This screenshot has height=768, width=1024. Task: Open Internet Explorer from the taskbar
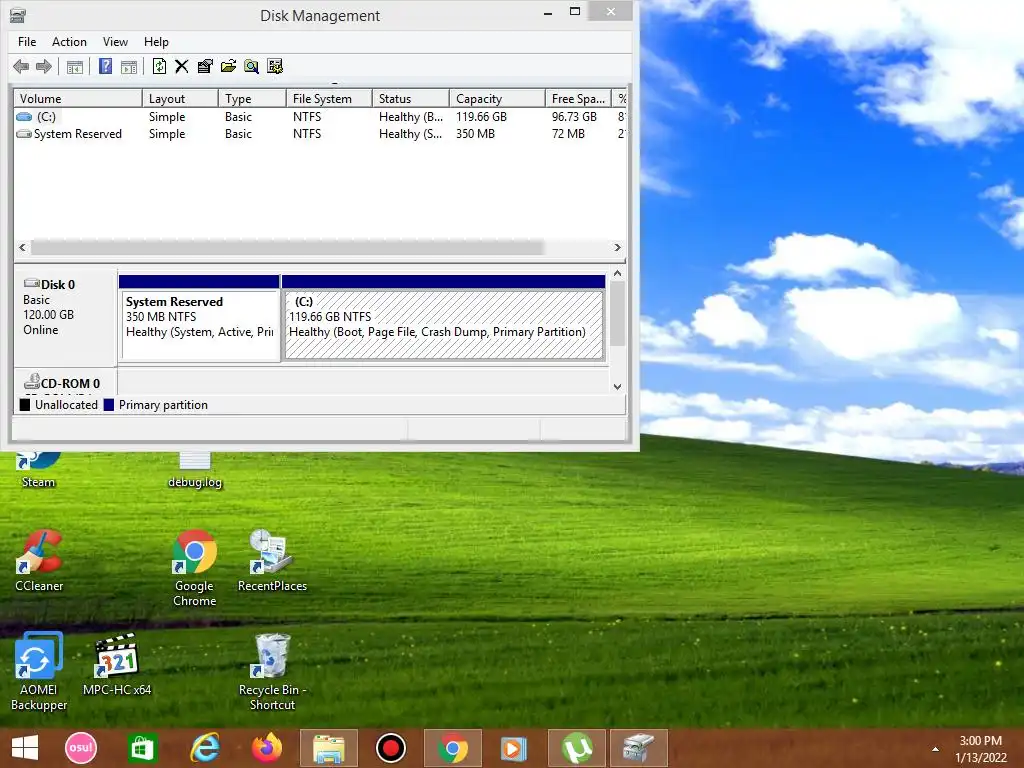[x=204, y=748]
